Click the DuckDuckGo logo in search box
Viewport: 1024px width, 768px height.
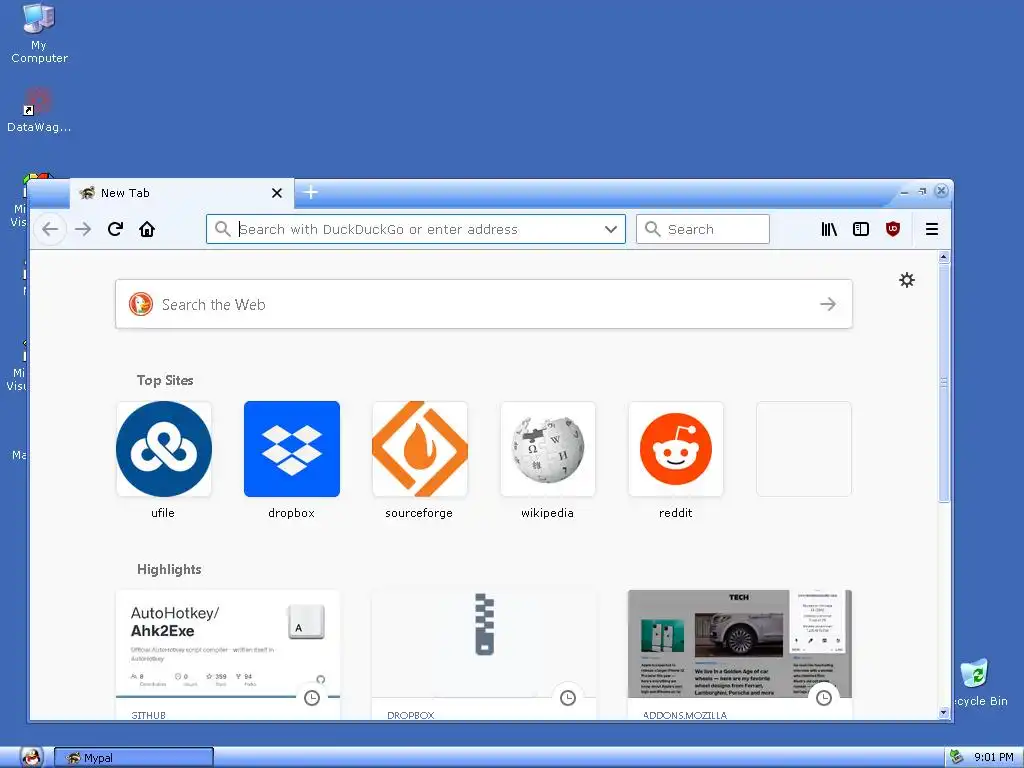point(140,304)
